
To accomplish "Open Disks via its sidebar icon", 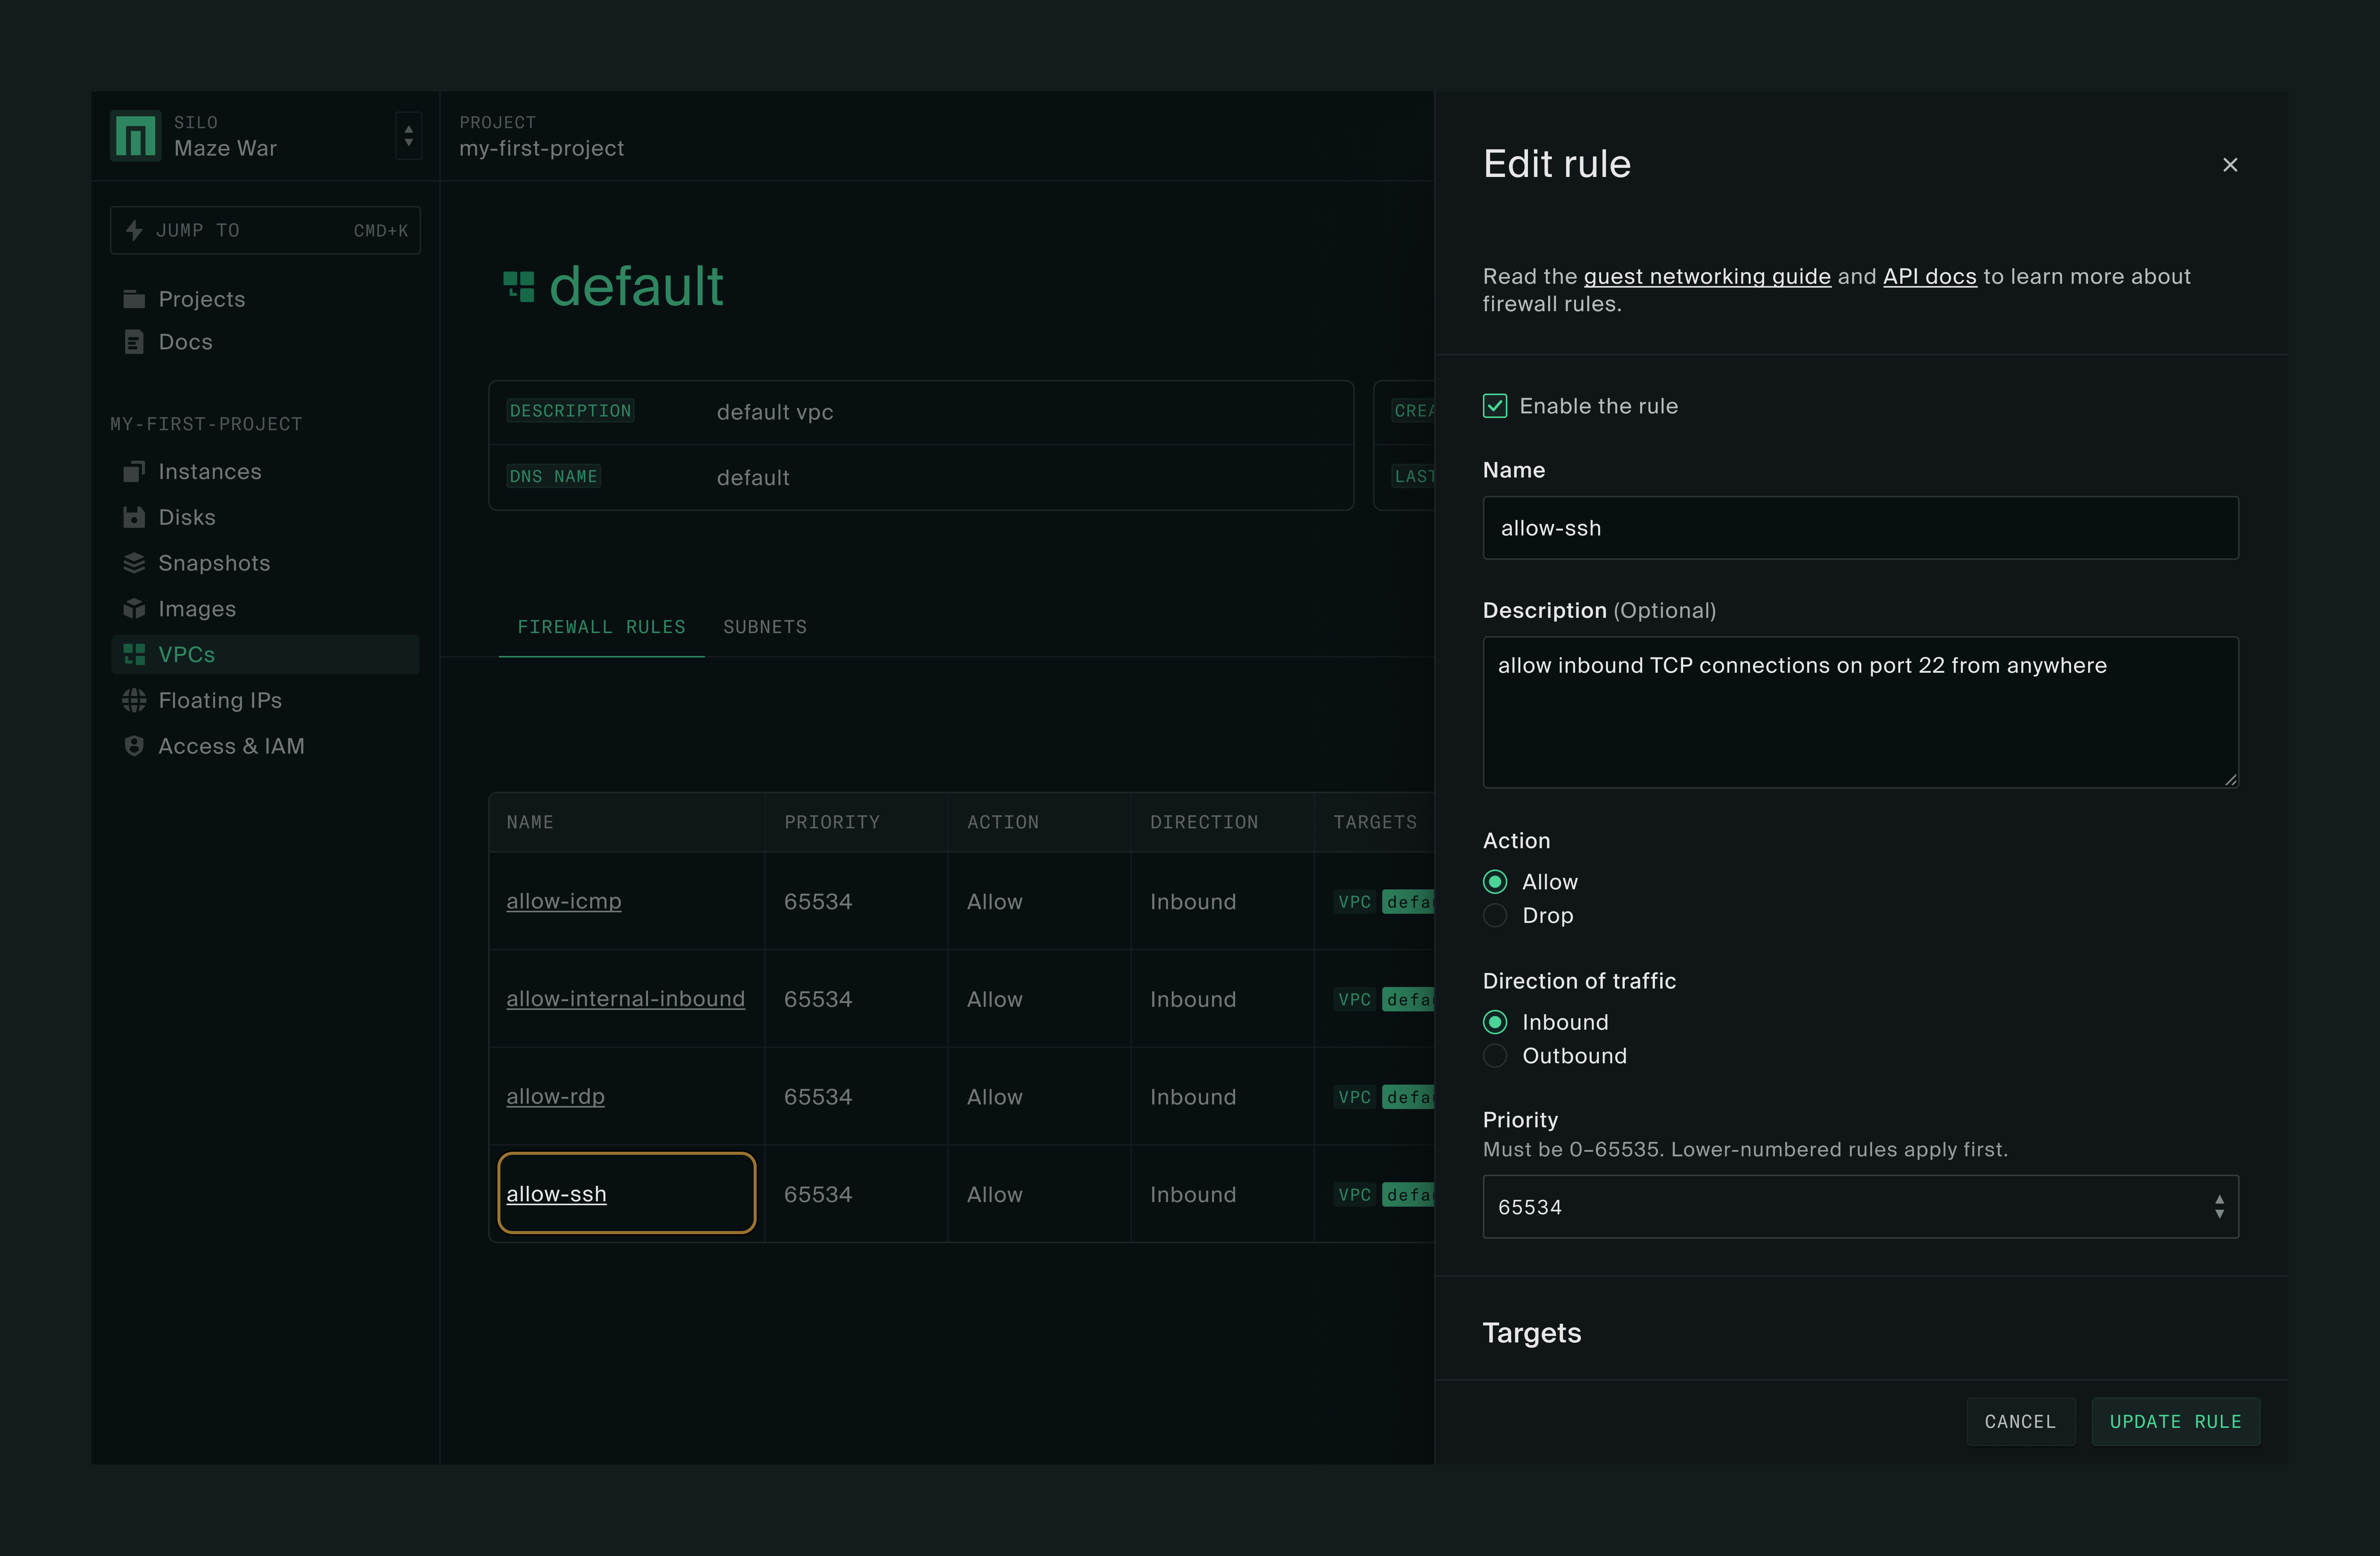I will [x=134, y=517].
